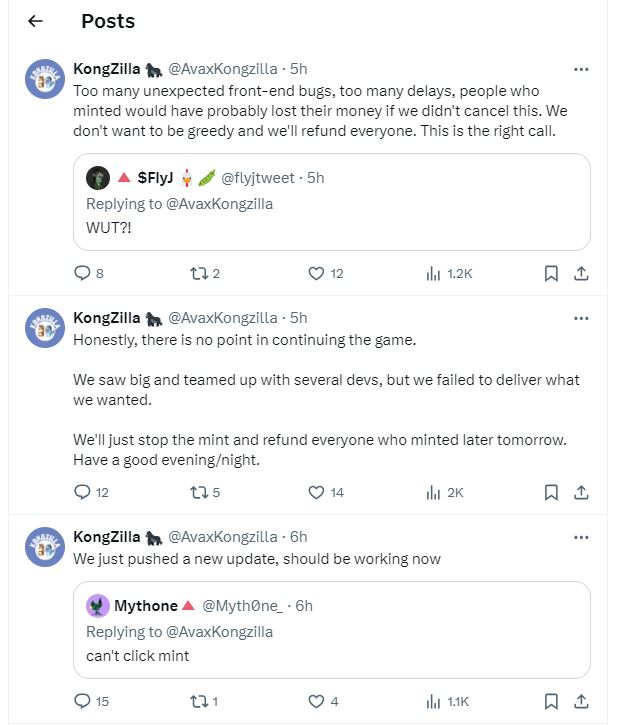Bookmark the 'pushed a new update' post
Image resolution: width=622 pixels, height=725 pixels.
pyautogui.click(x=550, y=701)
